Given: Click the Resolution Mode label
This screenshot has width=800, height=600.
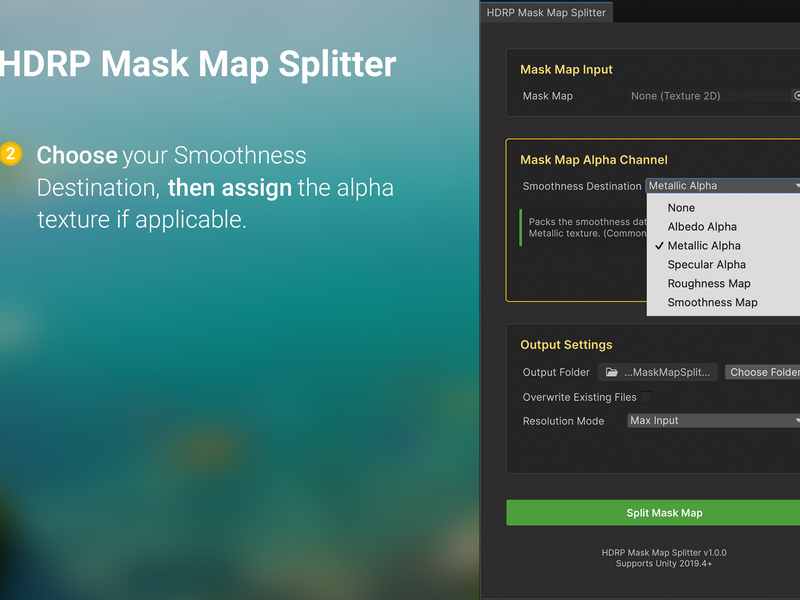Looking at the screenshot, I should coord(563,421).
